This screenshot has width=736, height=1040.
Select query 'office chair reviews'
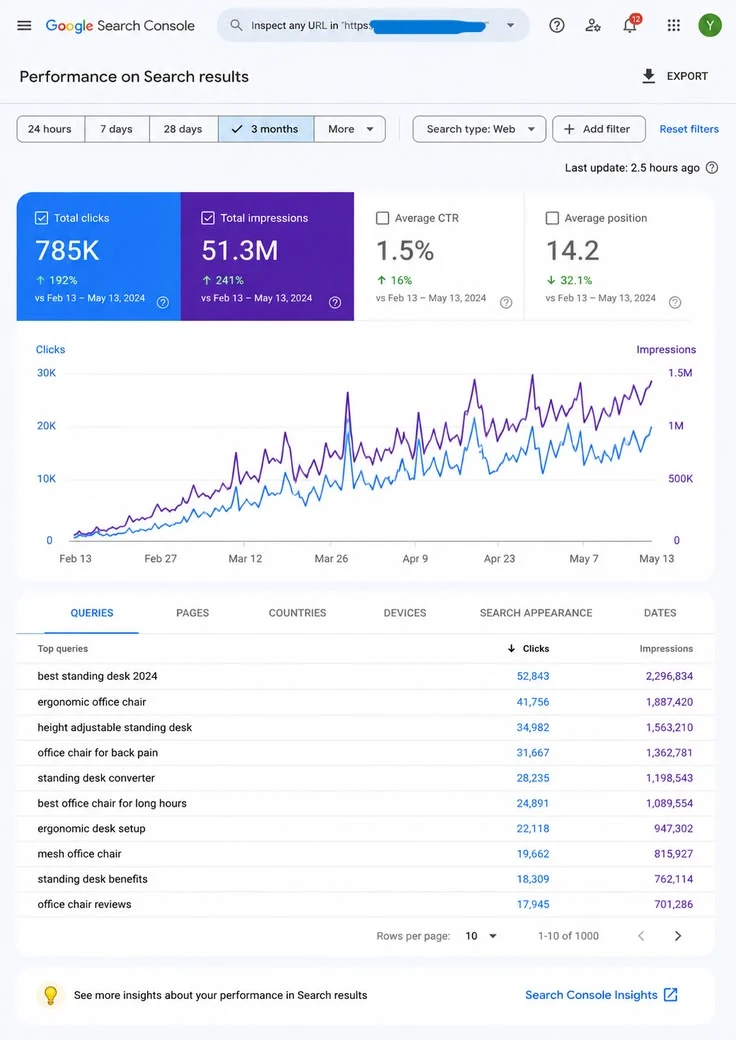84,904
